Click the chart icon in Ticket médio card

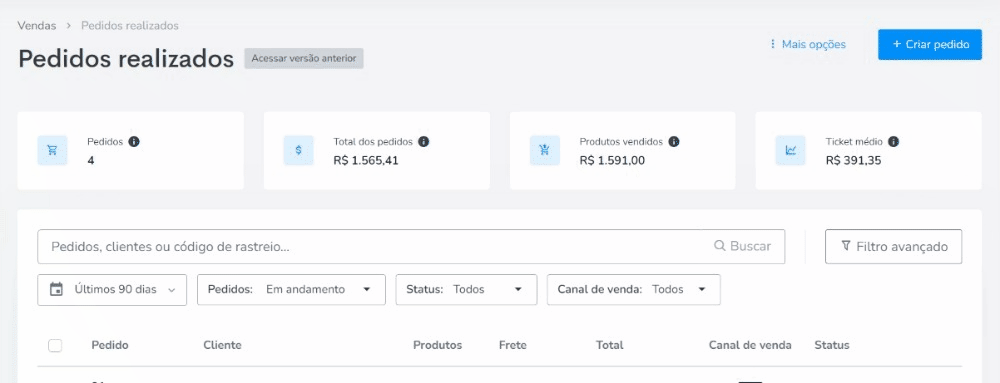791,150
